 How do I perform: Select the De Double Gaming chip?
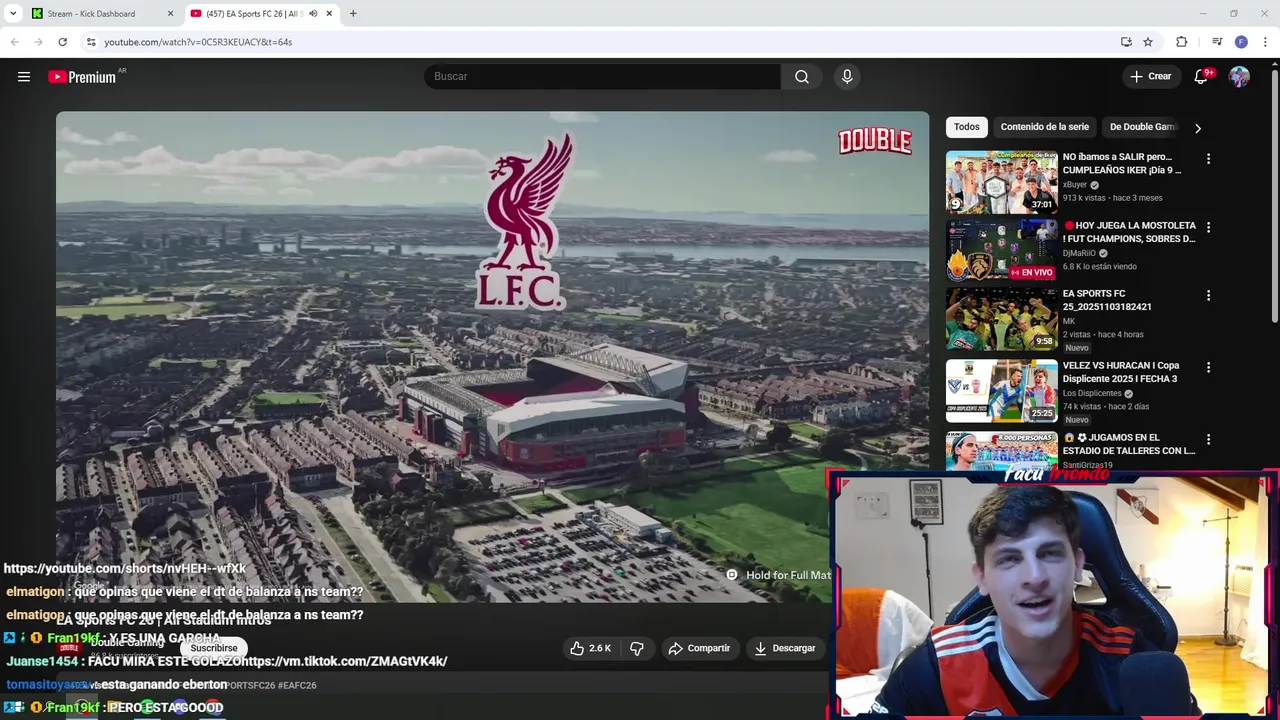1143,127
